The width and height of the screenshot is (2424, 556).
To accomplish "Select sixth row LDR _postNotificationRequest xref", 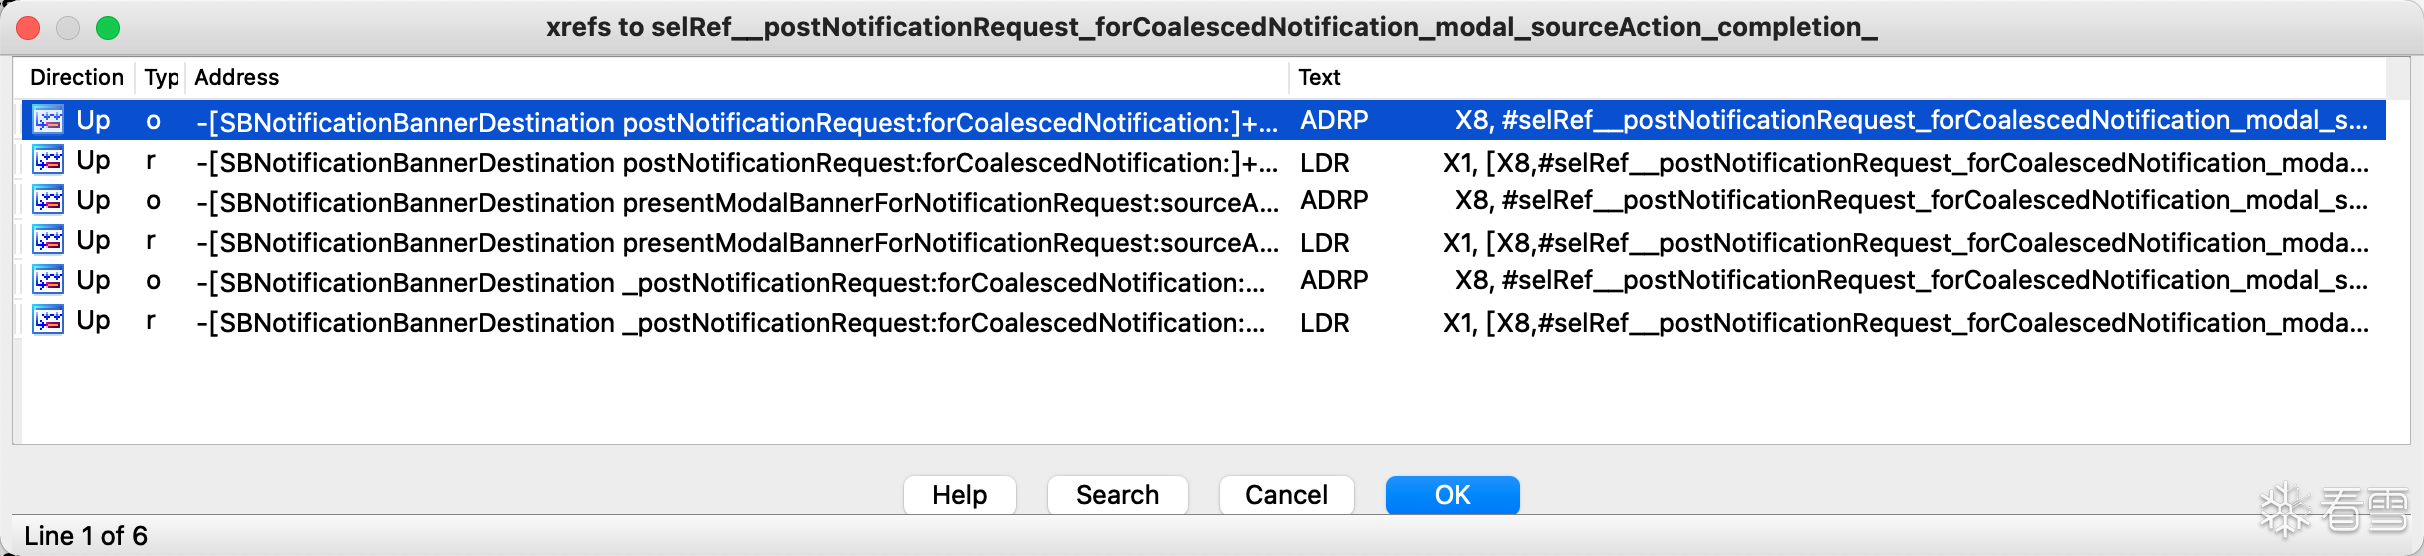I will coord(736,322).
